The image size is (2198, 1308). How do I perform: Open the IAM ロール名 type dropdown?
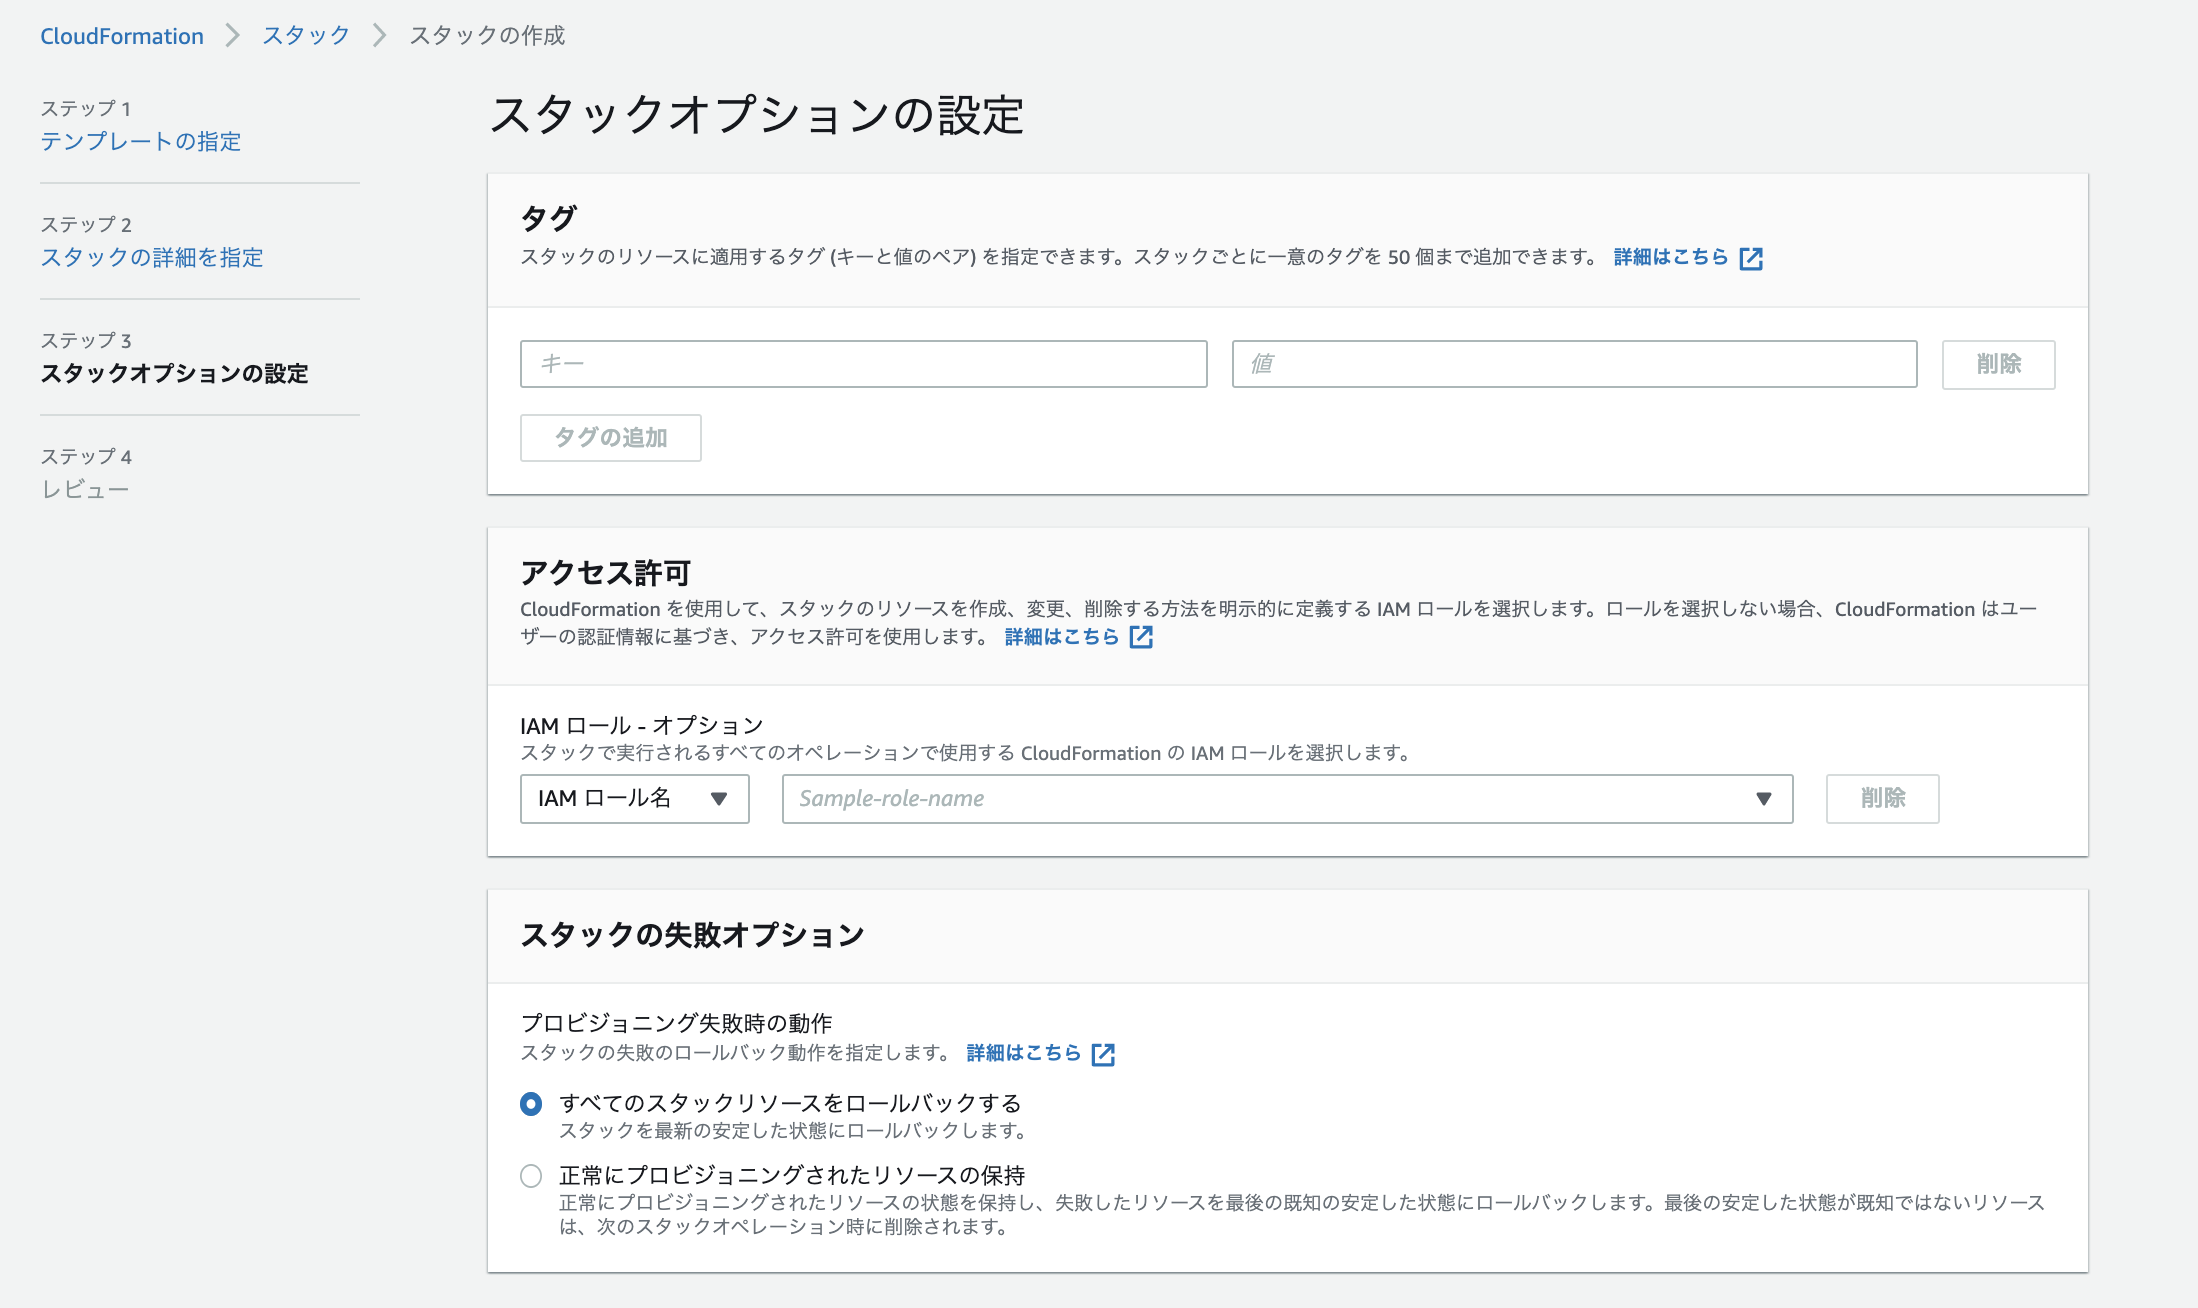[x=634, y=799]
